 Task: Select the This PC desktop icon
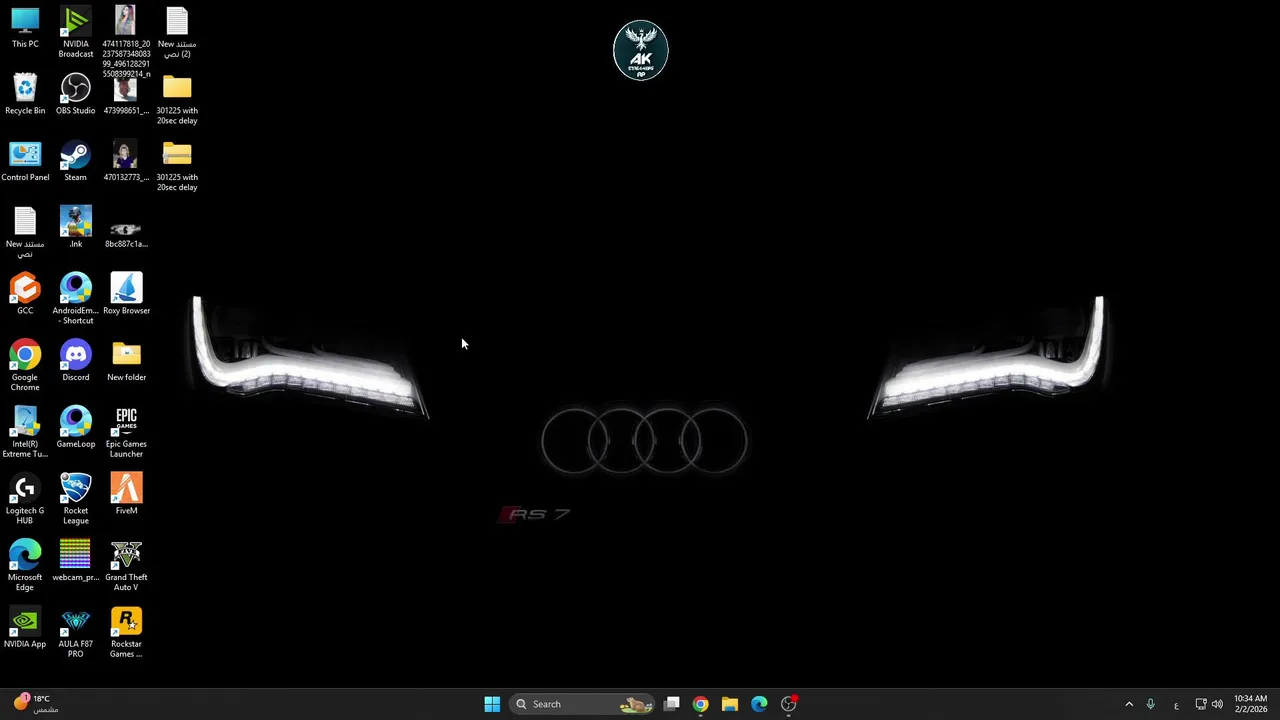click(x=25, y=28)
